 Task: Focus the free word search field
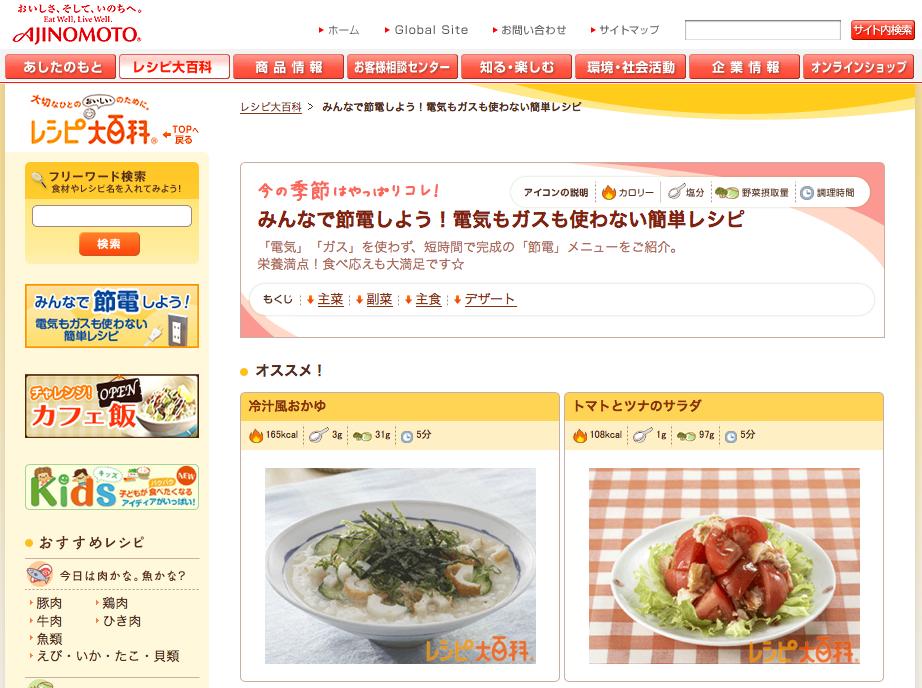click(x=112, y=216)
